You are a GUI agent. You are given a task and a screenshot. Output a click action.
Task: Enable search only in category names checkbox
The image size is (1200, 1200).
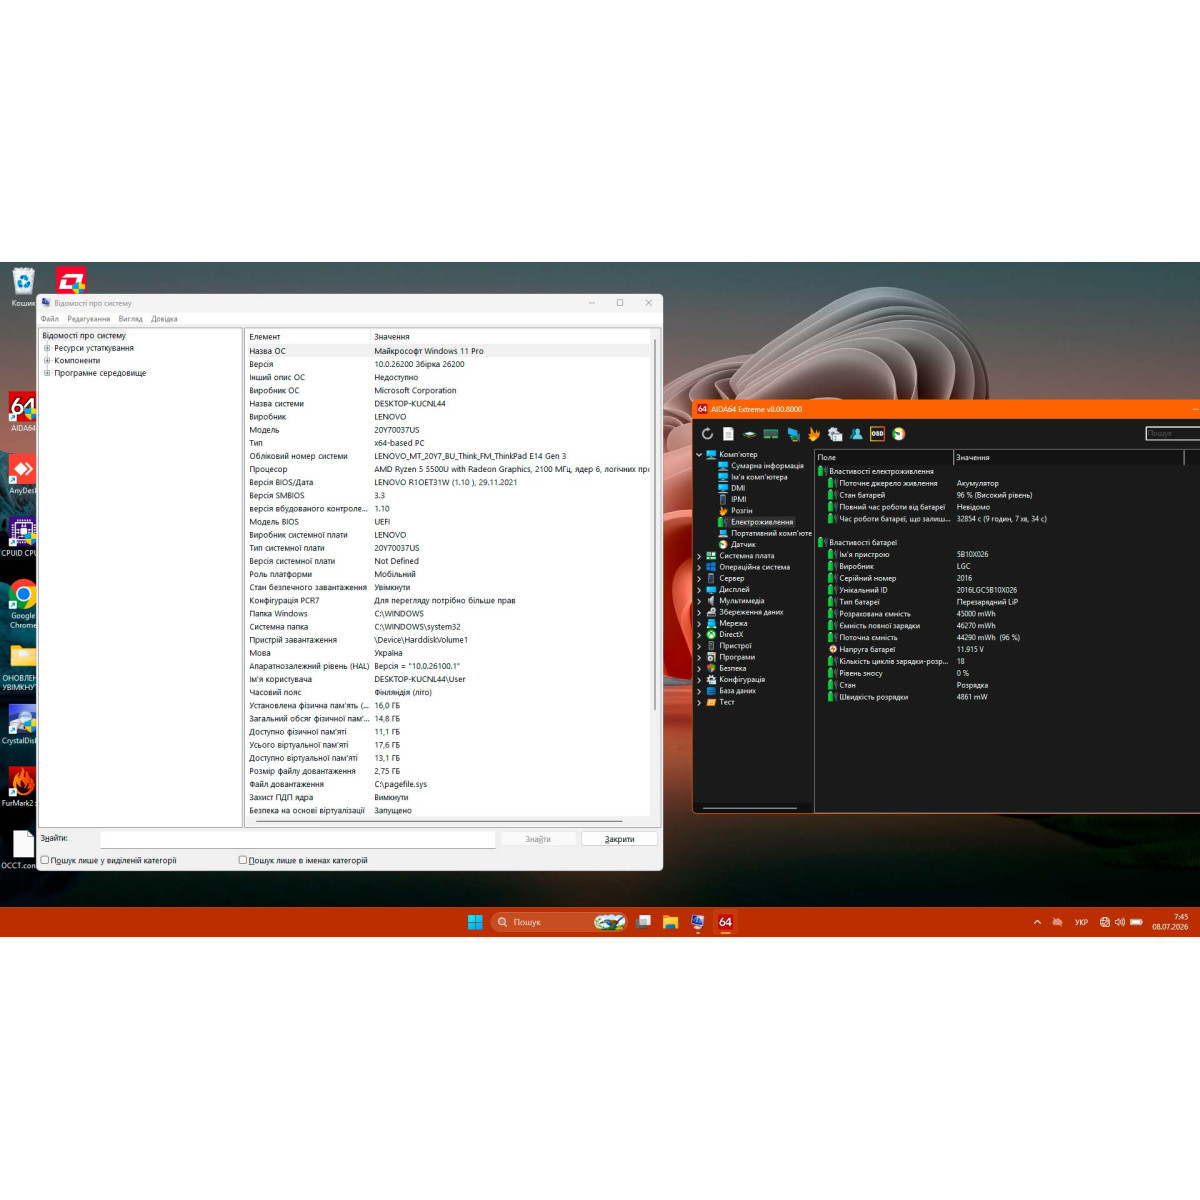[242, 860]
